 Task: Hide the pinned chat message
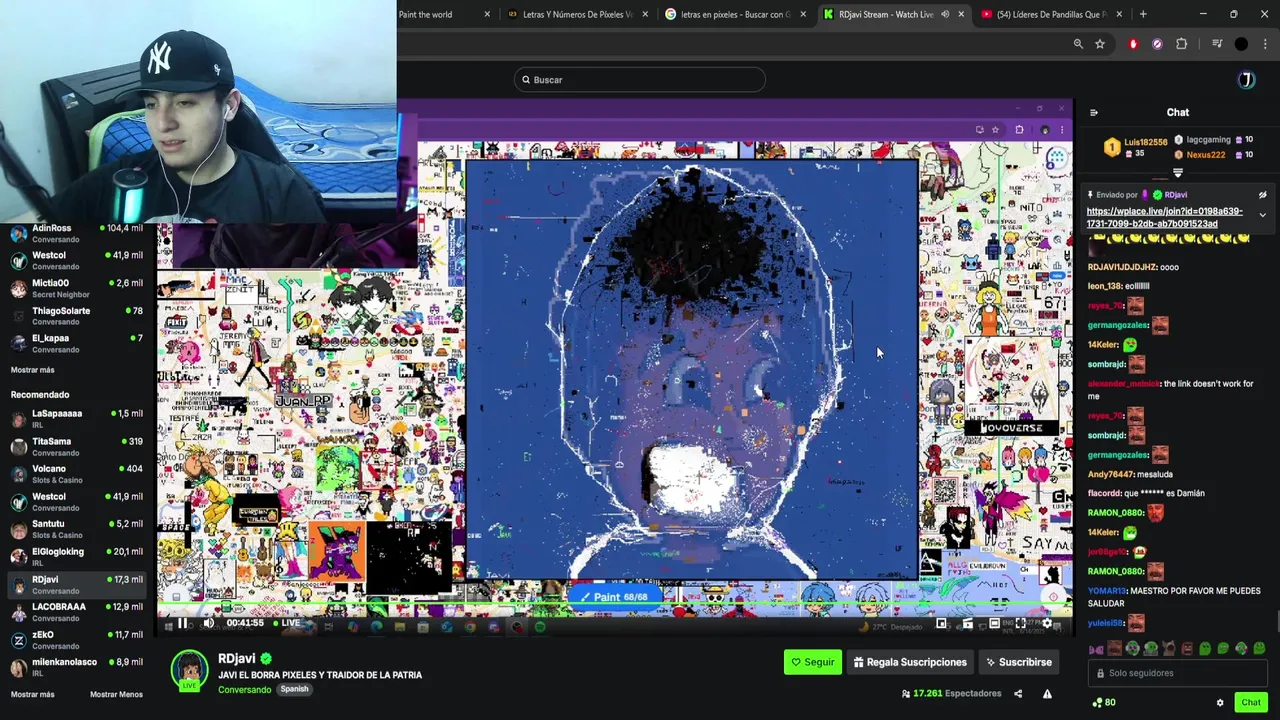pyautogui.click(x=1262, y=195)
